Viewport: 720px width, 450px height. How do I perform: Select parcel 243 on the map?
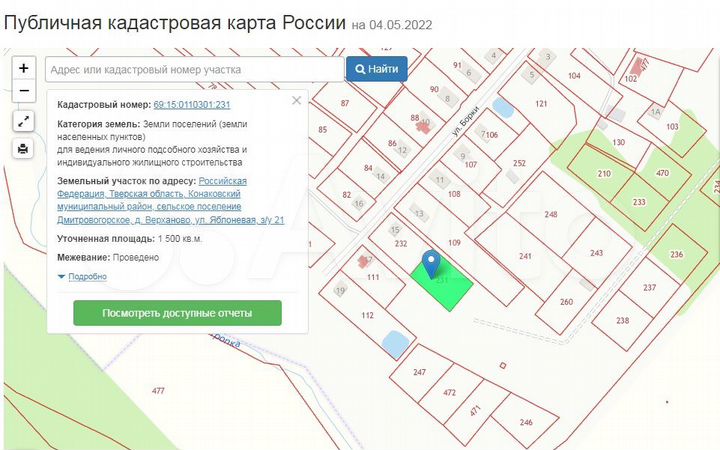click(x=596, y=253)
